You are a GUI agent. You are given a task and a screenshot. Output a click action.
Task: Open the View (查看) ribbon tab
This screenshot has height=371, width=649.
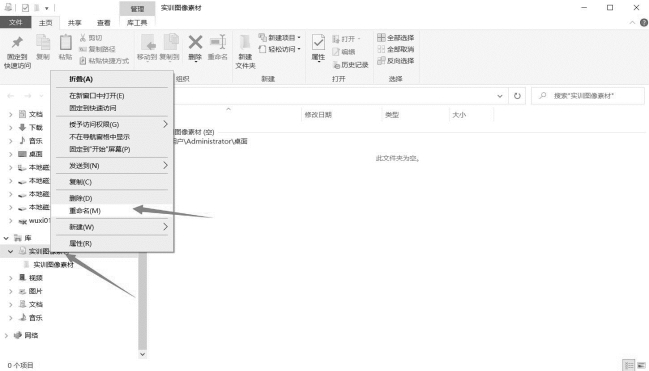(x=103, y=23)
